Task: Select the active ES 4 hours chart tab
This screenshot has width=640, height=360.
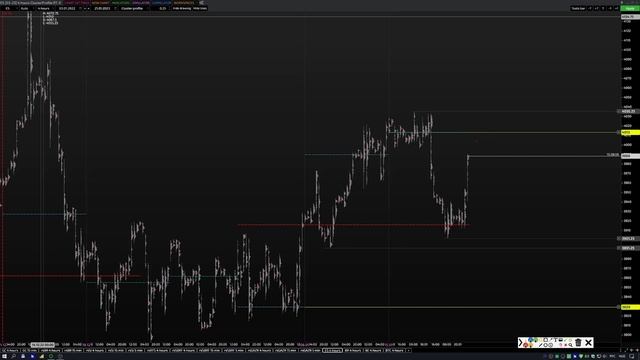Action: (332, 350)
